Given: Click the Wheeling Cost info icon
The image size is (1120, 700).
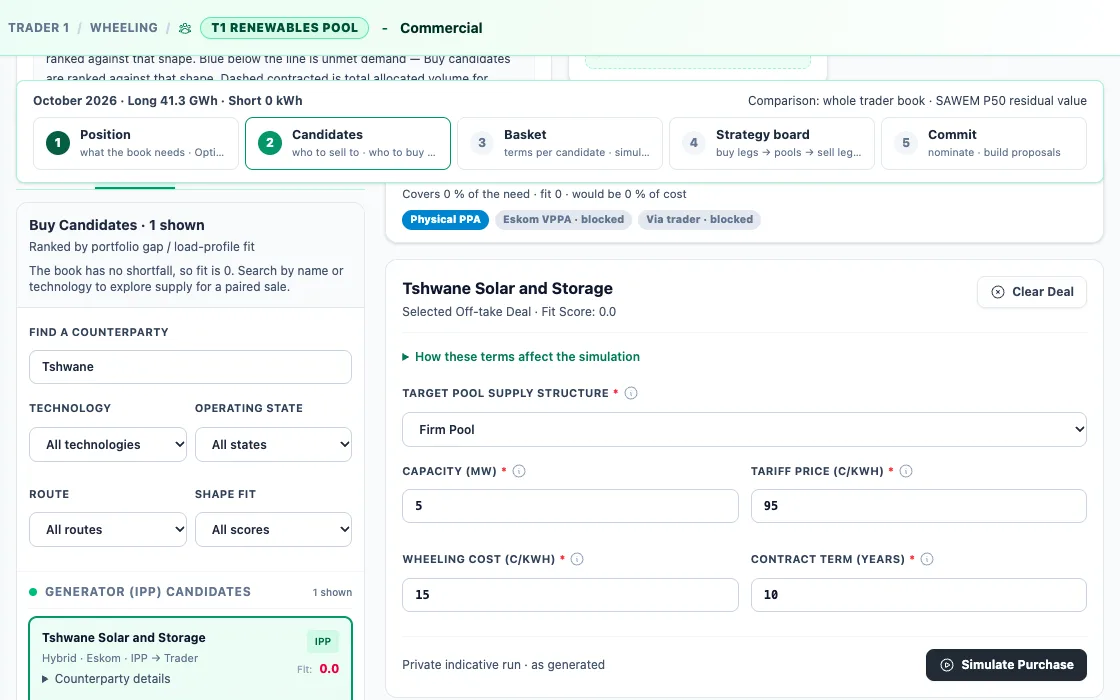Looking at the screenshot, I should click(577, 559).
